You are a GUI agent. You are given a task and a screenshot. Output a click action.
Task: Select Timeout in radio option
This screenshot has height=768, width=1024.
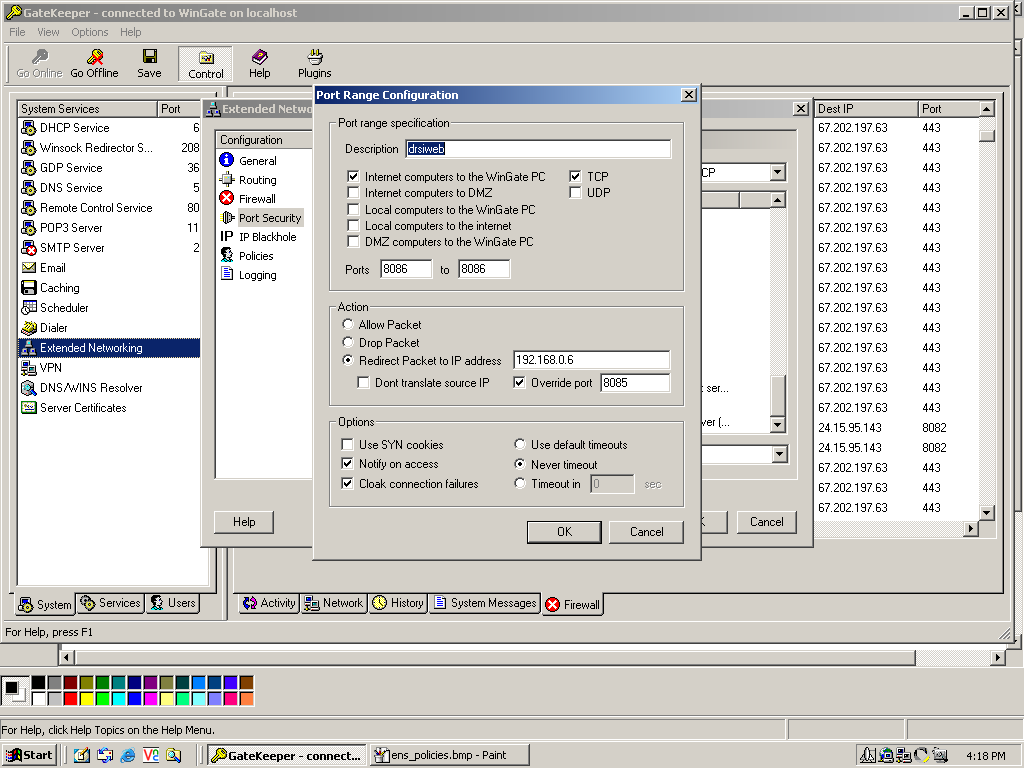(x=520, y=484)
